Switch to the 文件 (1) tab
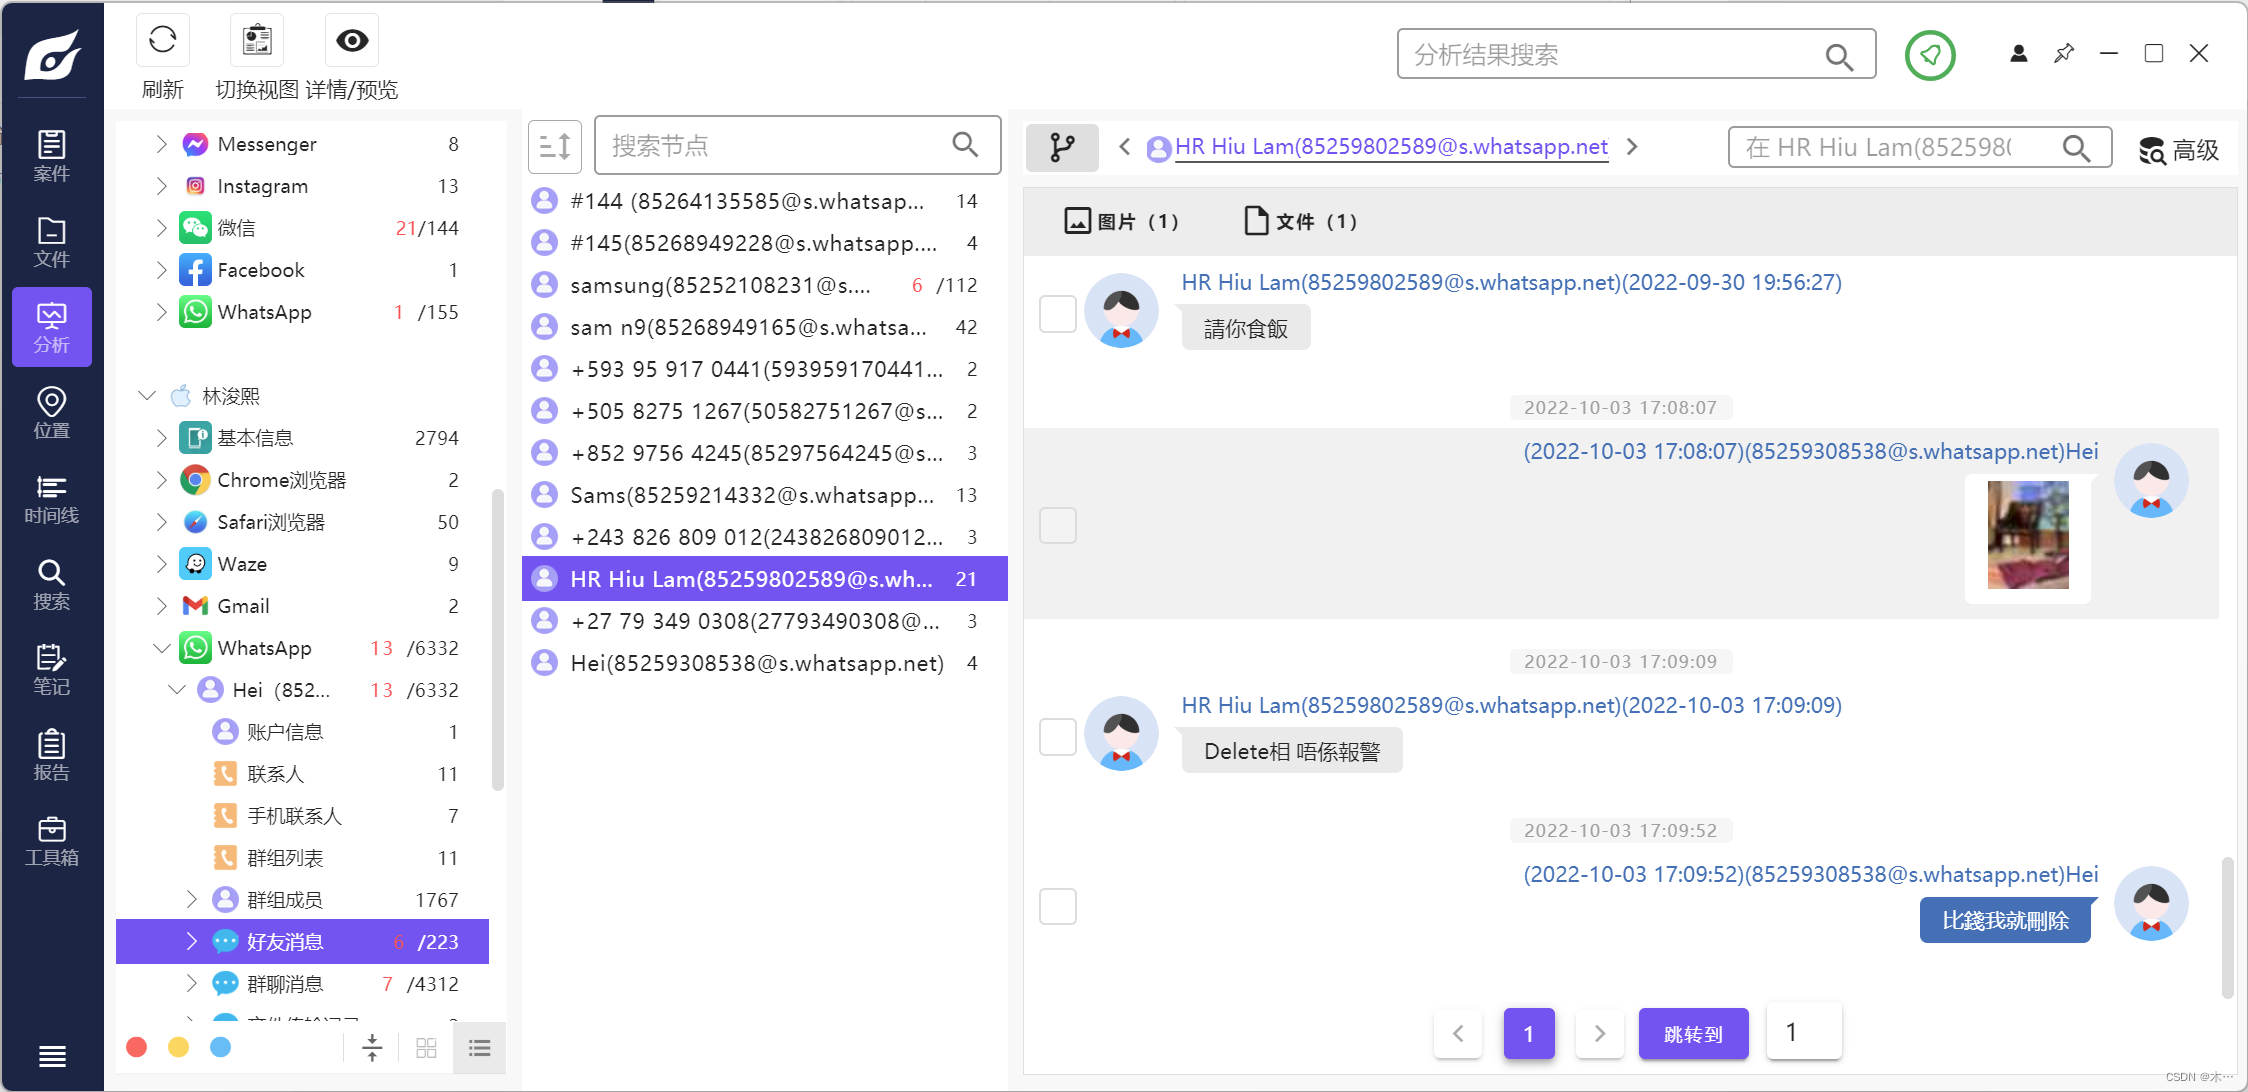Viewport: 2248px width, 1092px height. [x=1300, y=221]
